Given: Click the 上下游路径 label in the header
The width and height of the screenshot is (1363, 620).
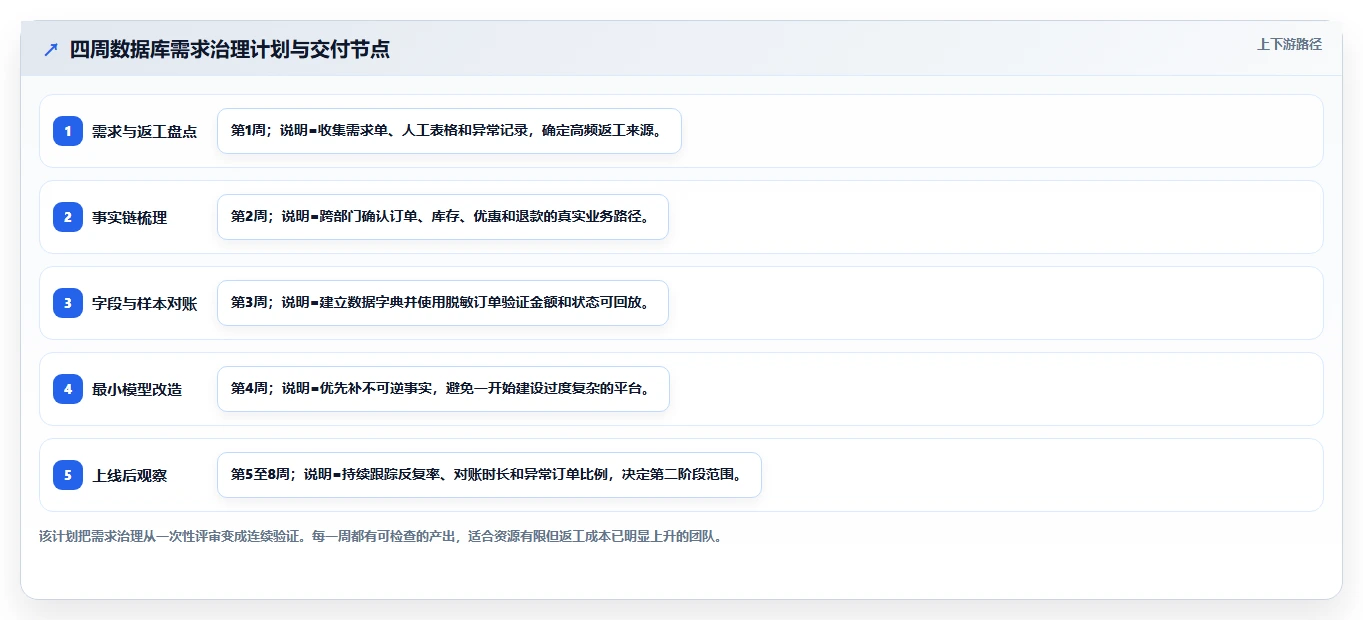Looking at the screenshot, I should [x=1289, y=44].
